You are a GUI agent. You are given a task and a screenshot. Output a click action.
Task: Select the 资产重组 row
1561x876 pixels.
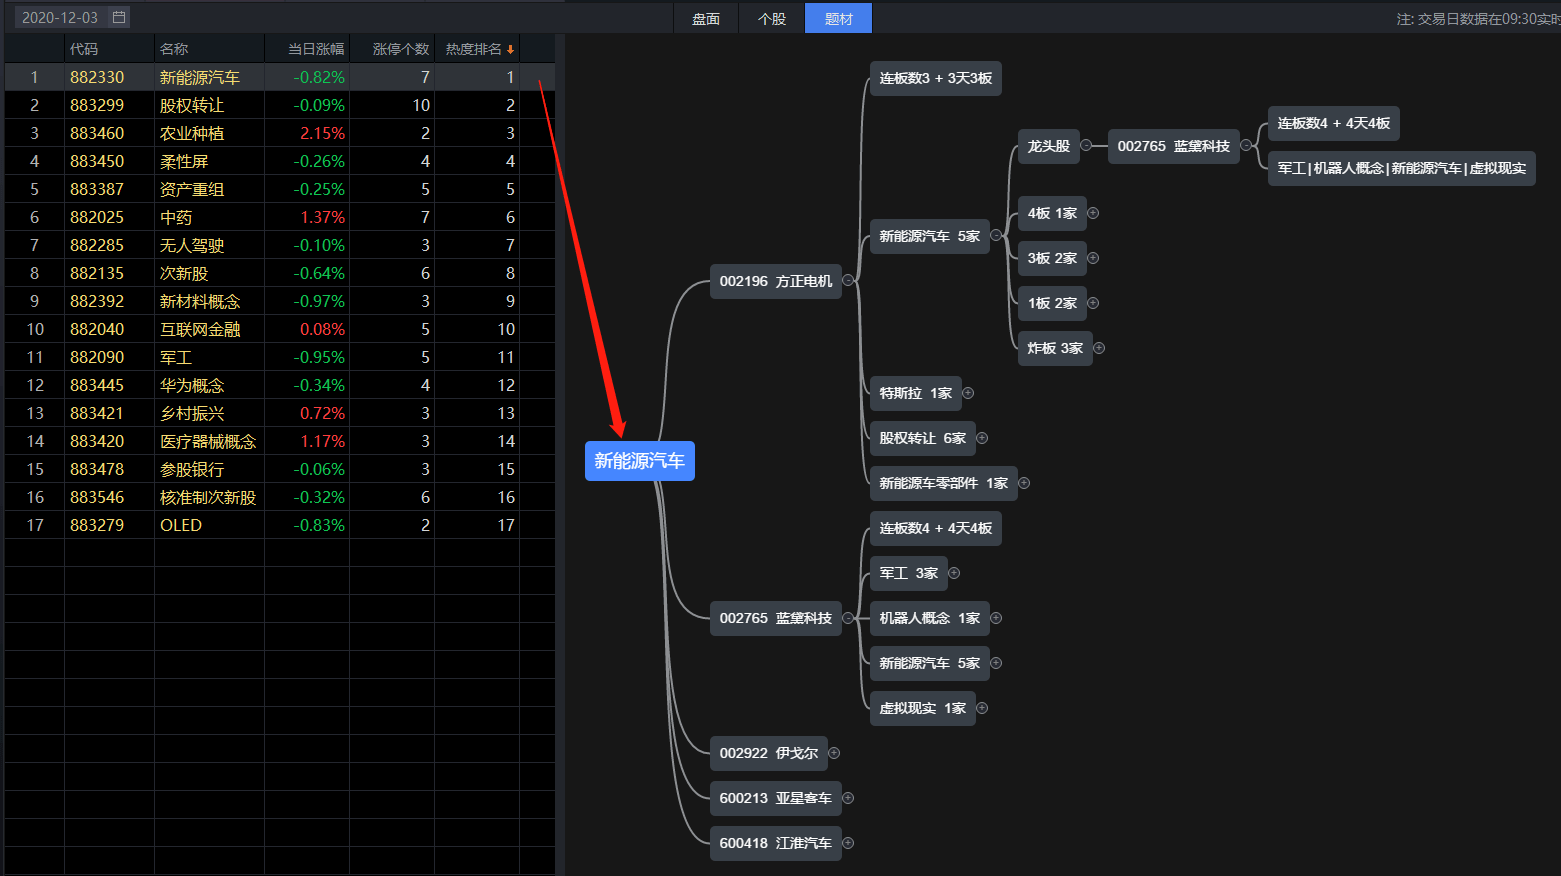pos(279,189)
